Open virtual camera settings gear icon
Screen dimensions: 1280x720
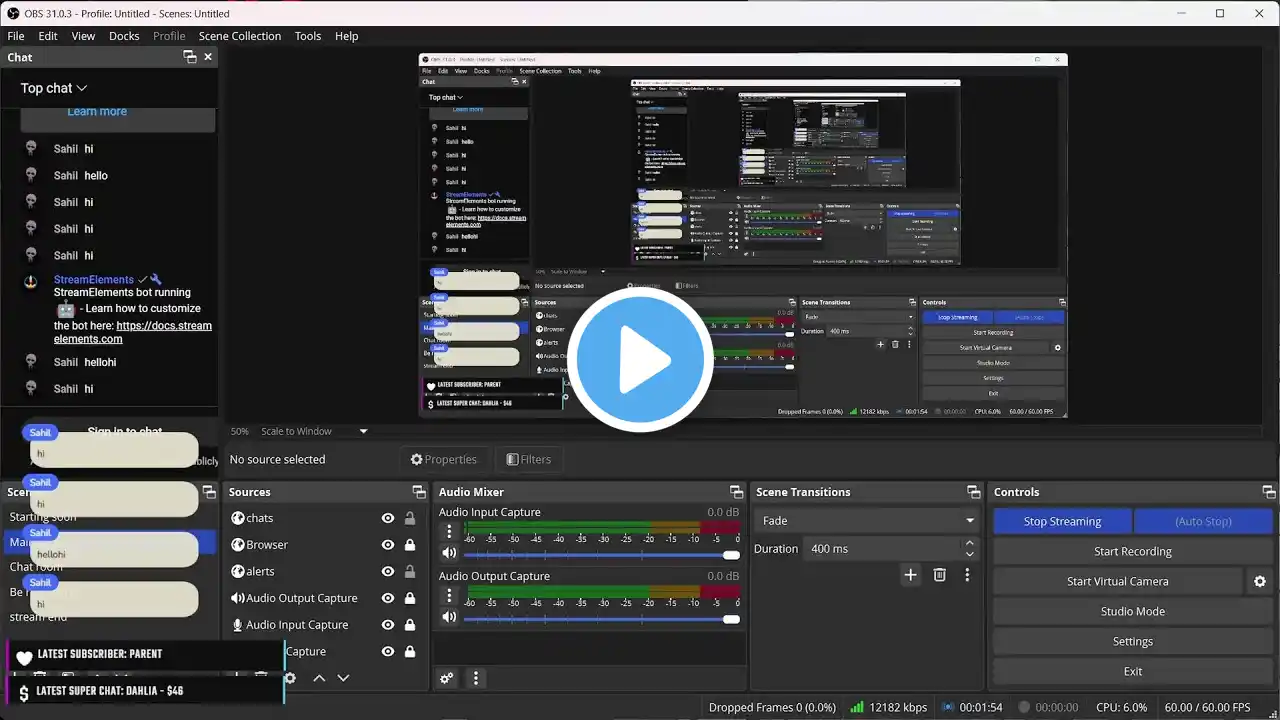click(x=1260, y=581)
